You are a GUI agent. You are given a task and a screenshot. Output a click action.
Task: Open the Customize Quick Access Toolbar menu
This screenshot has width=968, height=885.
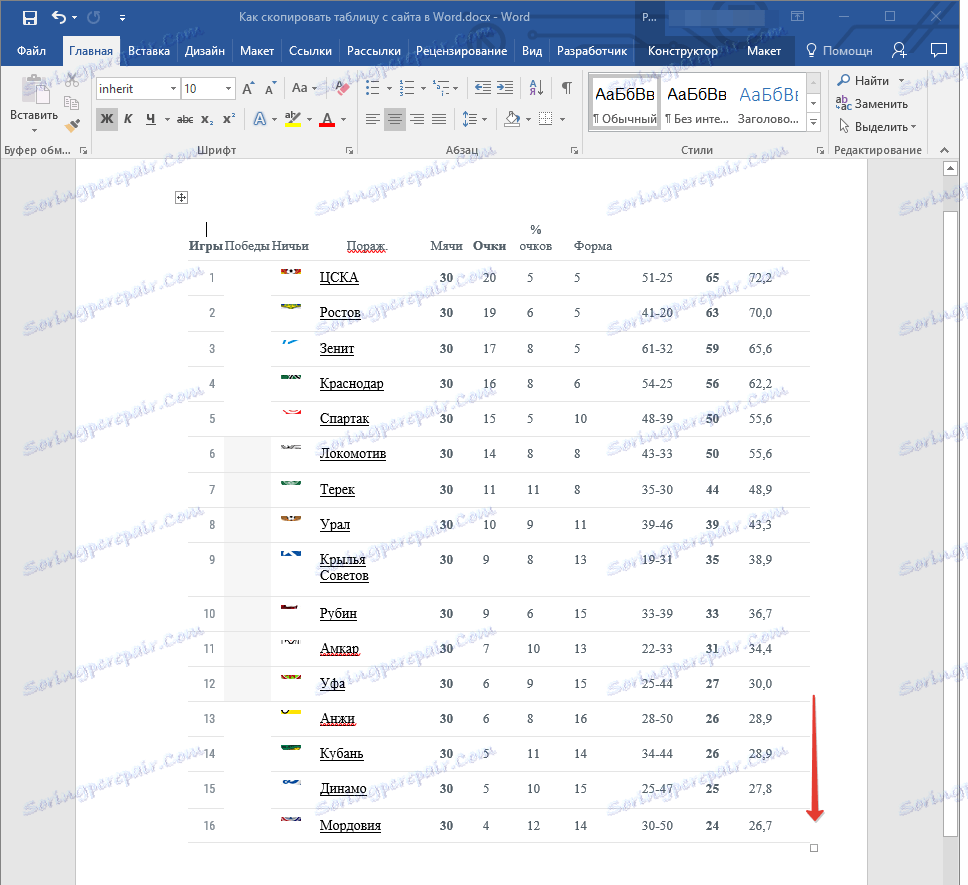pos(122,18)
